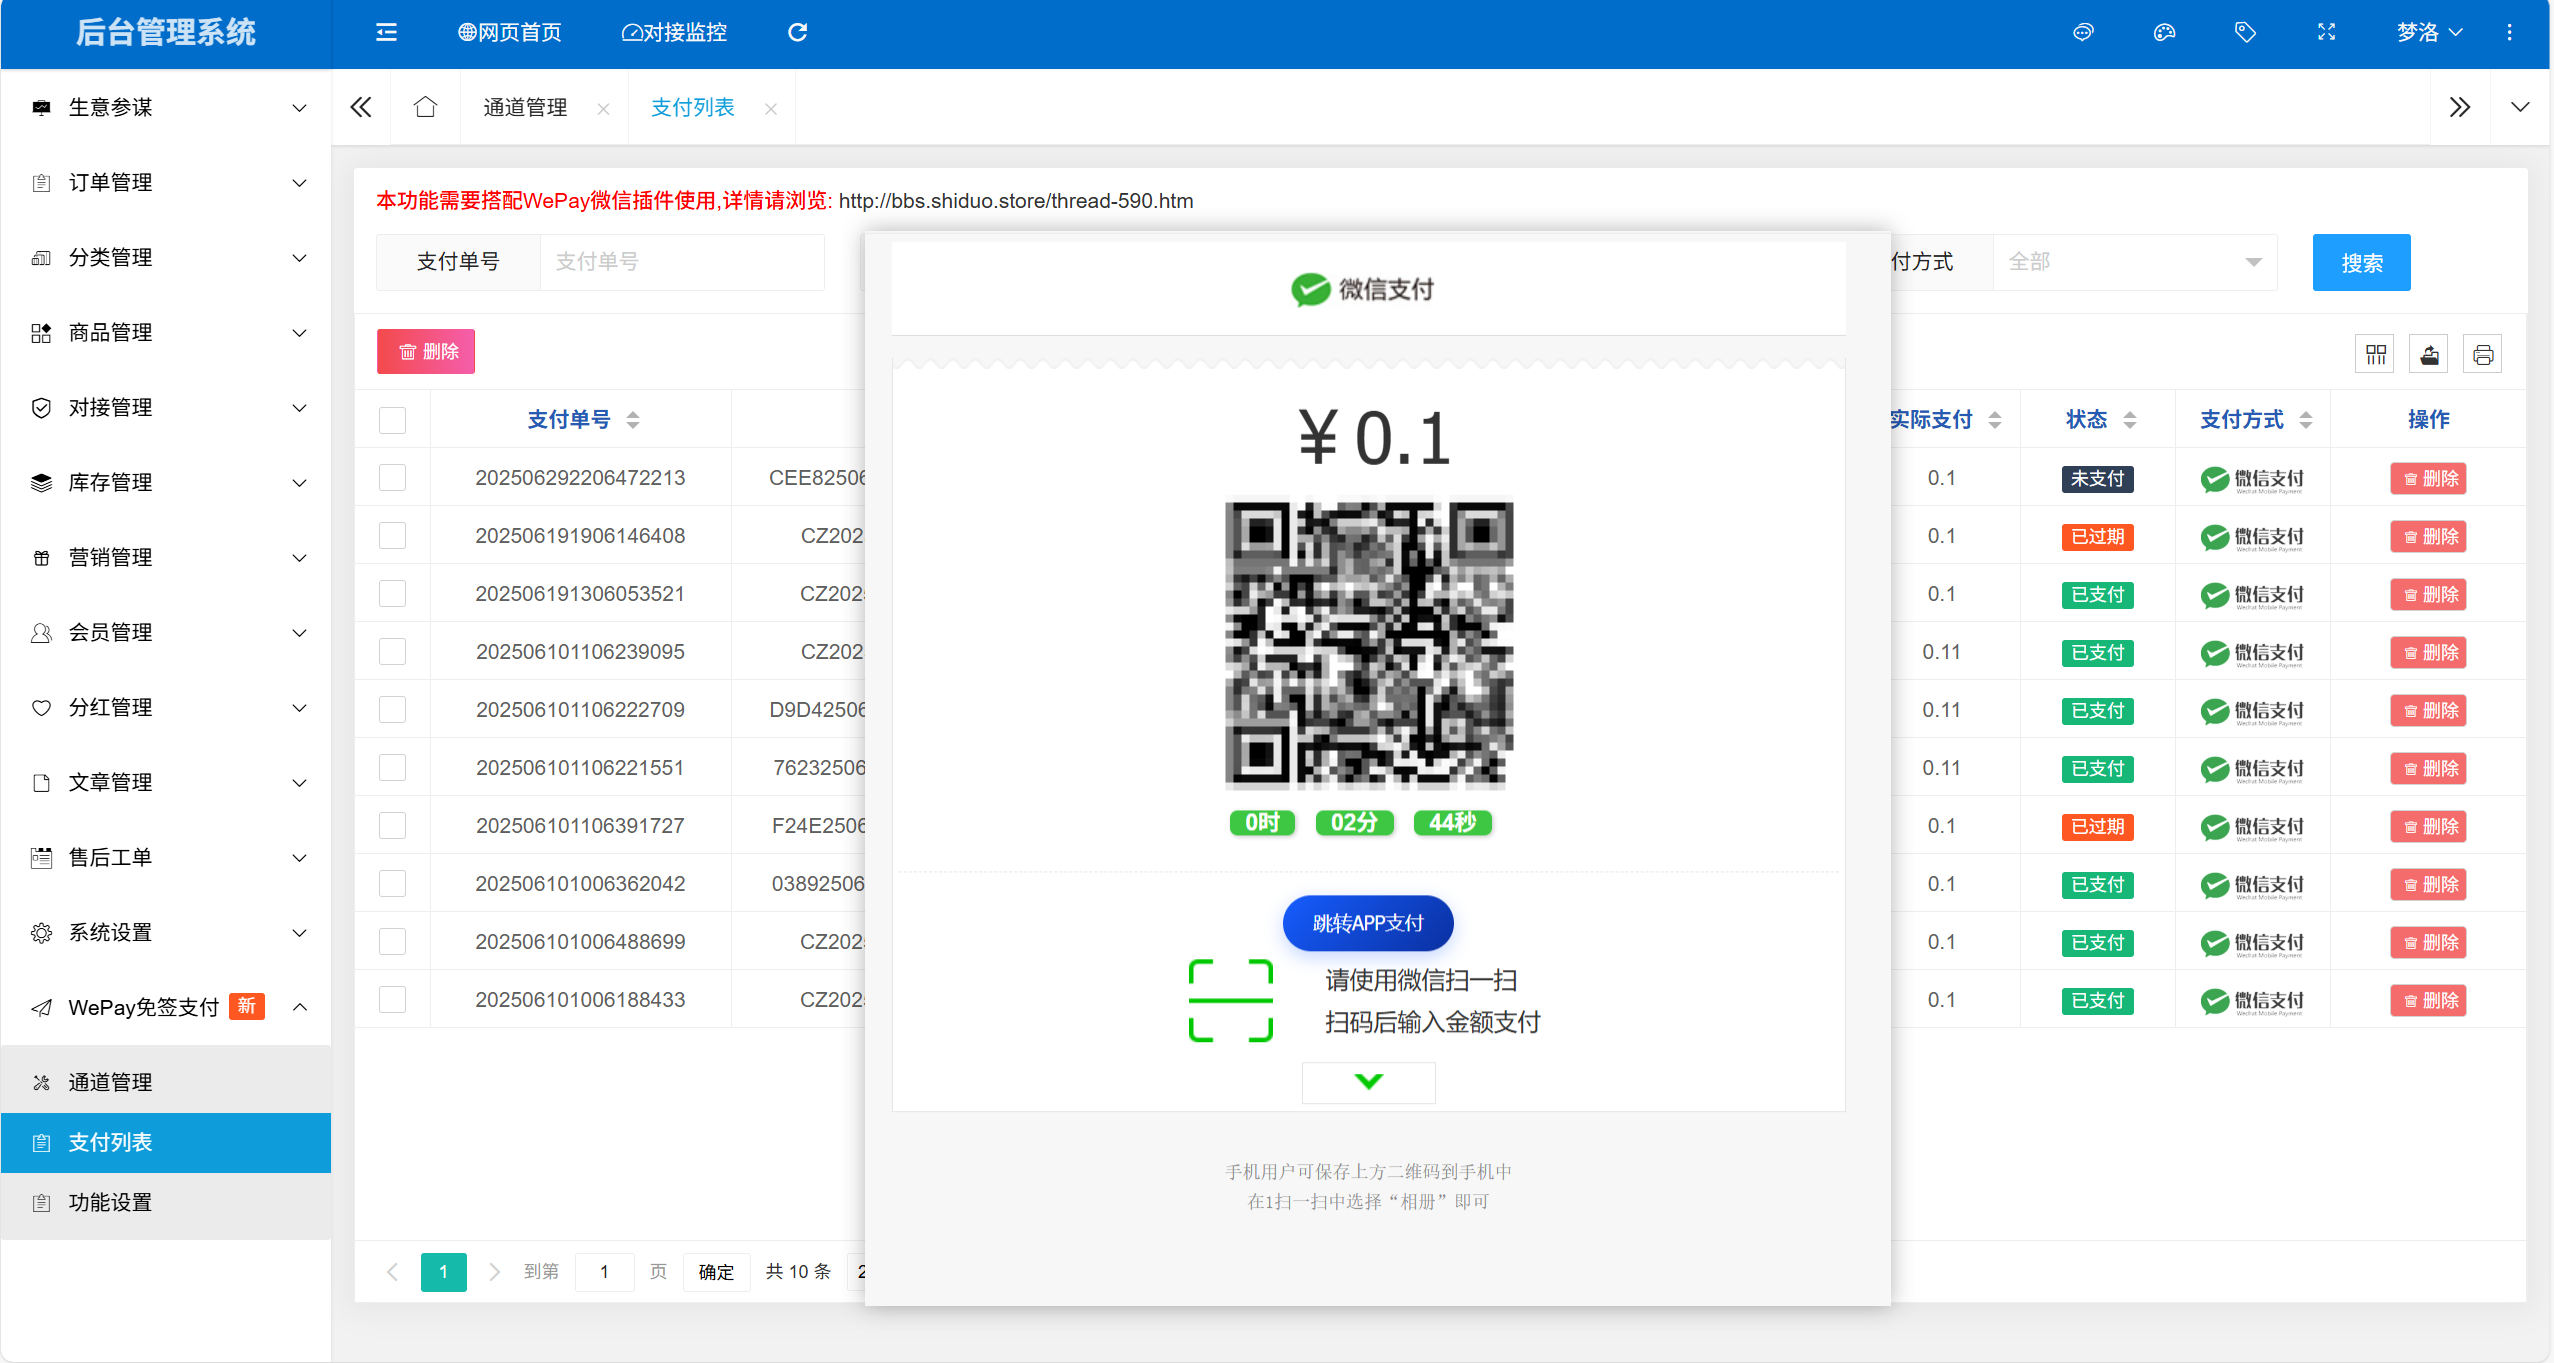Click the fullscreen toggle icon
The width and height of the screenshot is (2554, 1363).
2326,33
